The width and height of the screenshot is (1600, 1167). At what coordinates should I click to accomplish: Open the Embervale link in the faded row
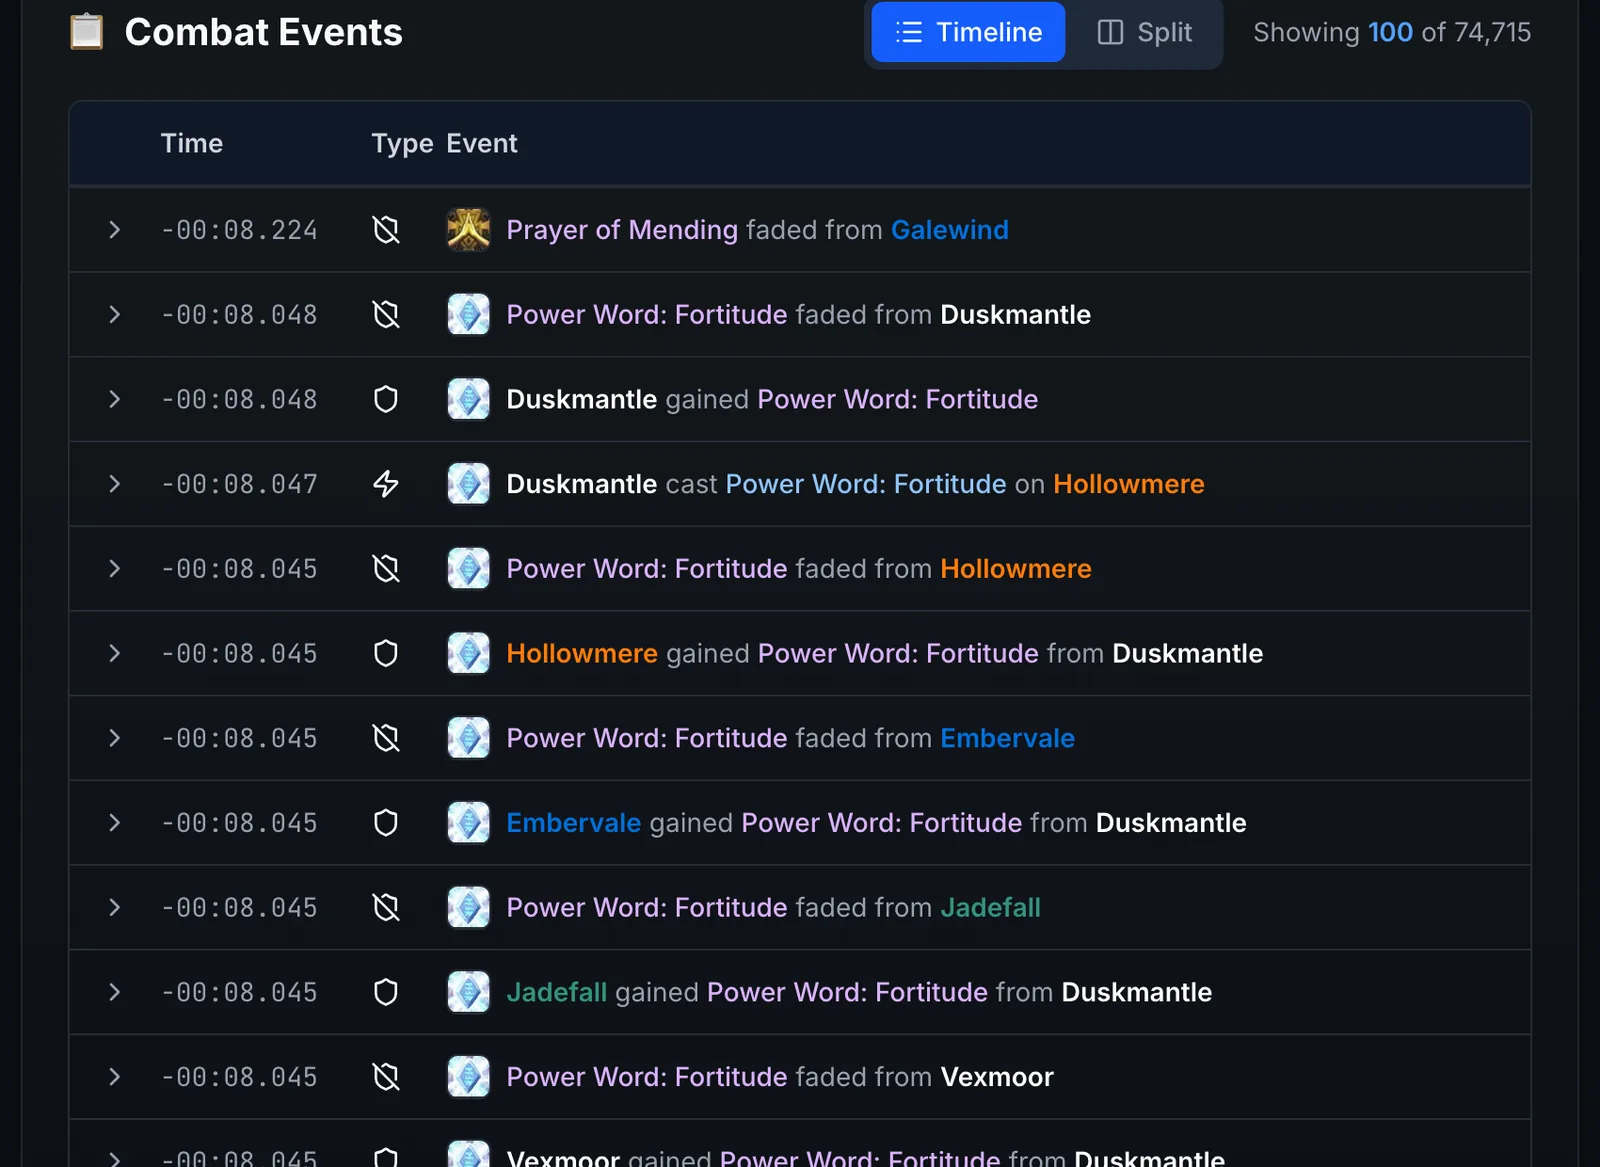tap(1007, 738)
